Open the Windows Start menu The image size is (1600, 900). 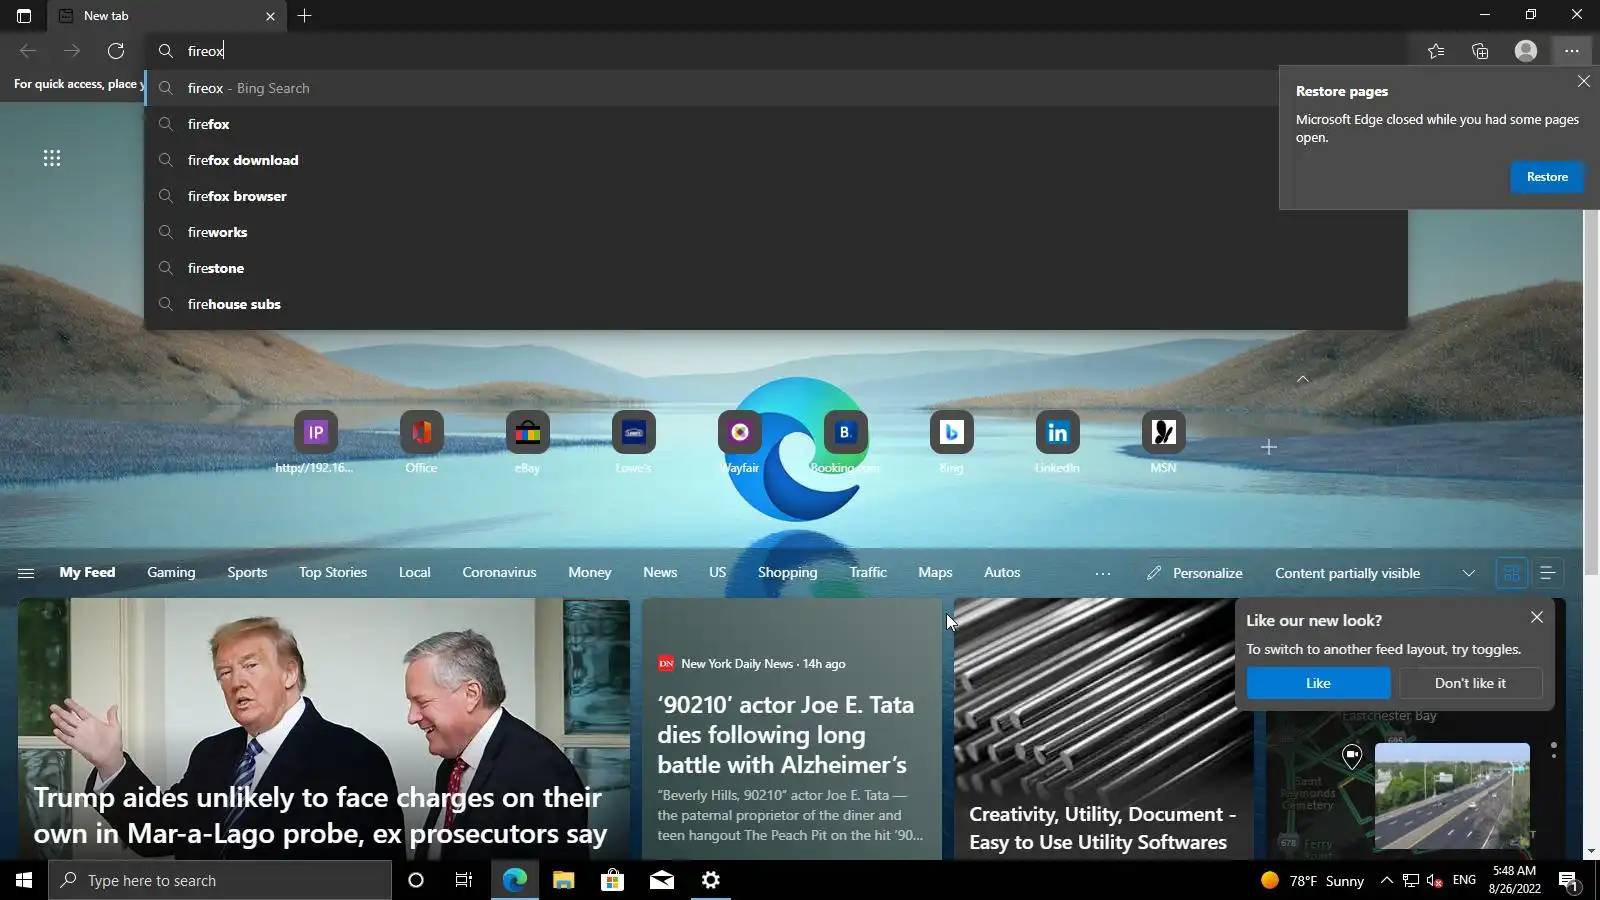point(24,880)
